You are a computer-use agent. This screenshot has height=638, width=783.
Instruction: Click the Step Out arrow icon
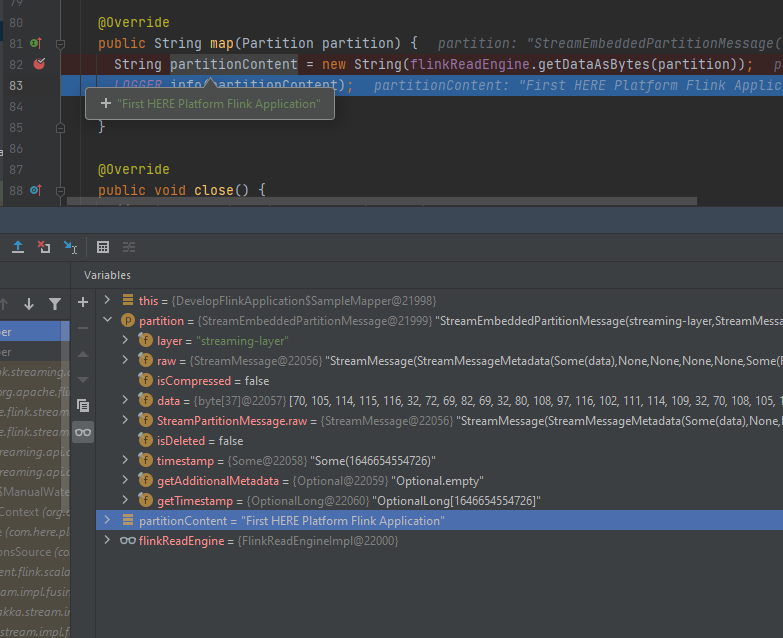(18, 246)
